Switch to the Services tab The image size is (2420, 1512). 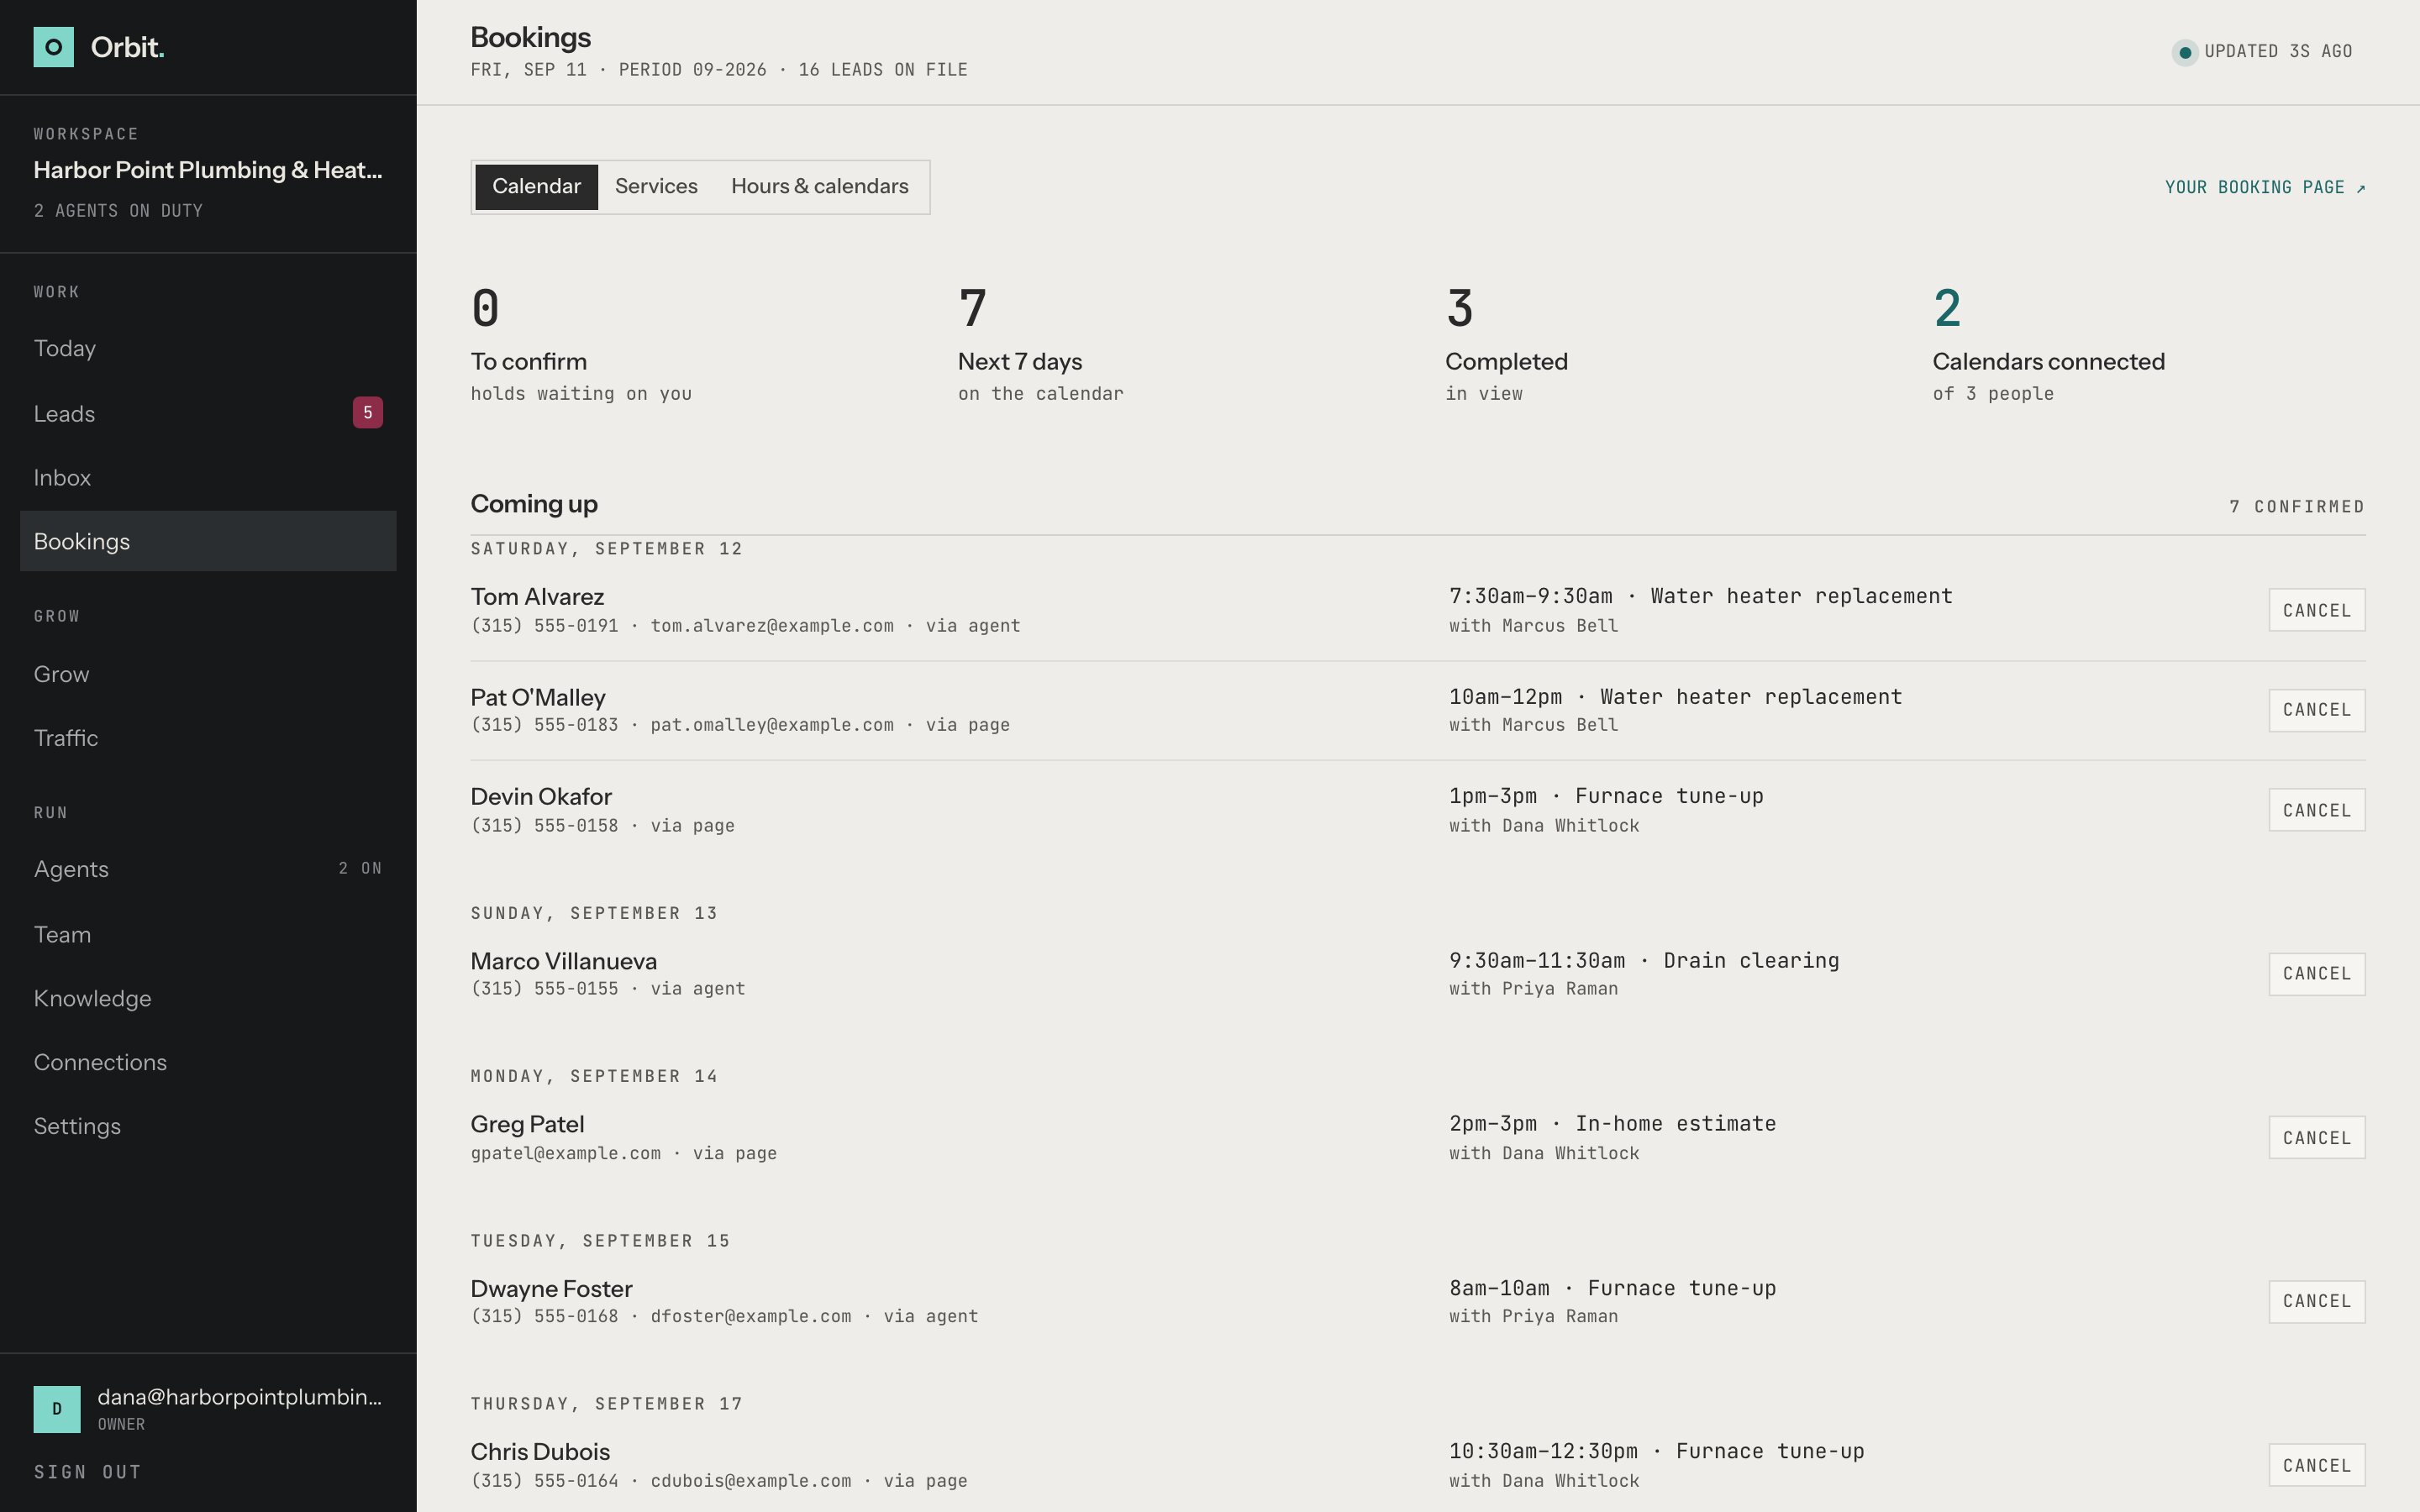pyautogui.click(x=656, y=187)
